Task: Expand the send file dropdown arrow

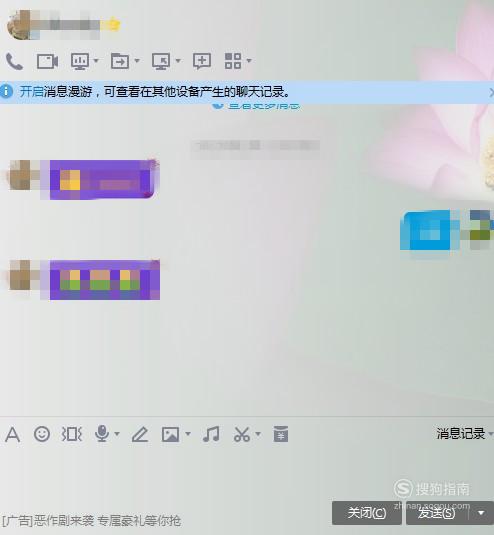Action: (137, 61)
